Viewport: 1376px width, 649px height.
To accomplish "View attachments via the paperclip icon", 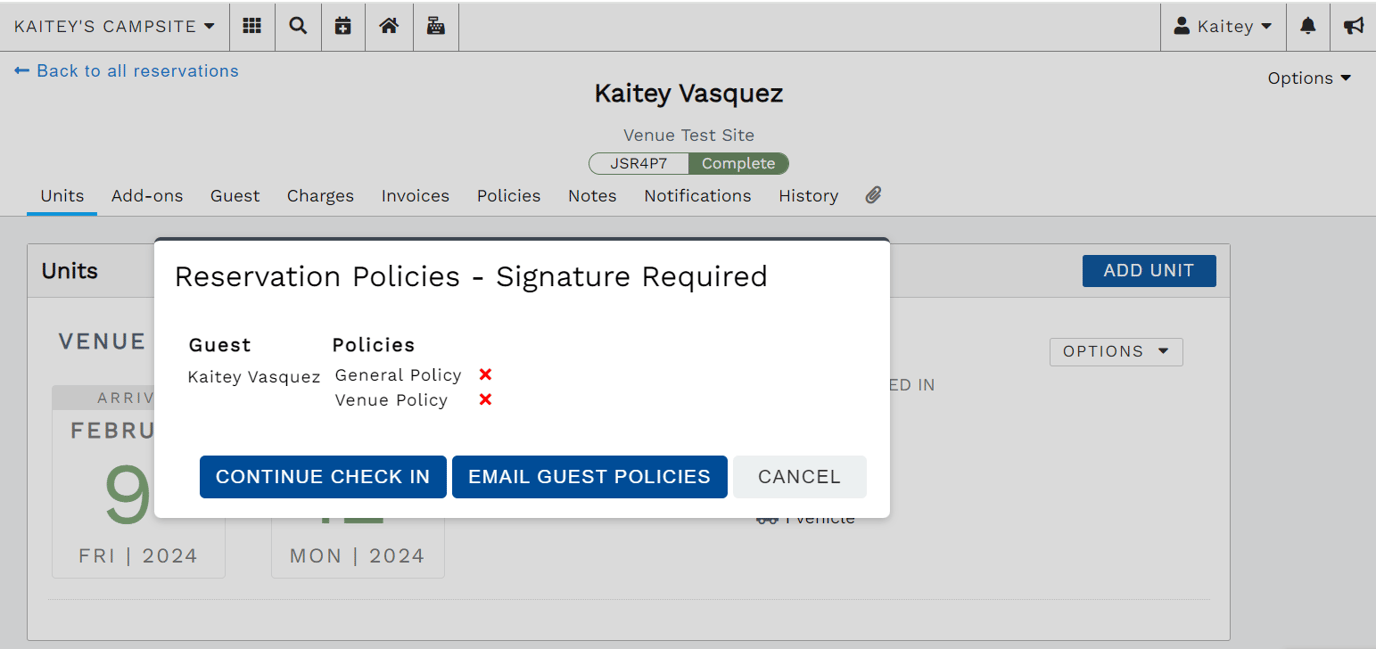I will pyautogui.click(x=872, y=195).
